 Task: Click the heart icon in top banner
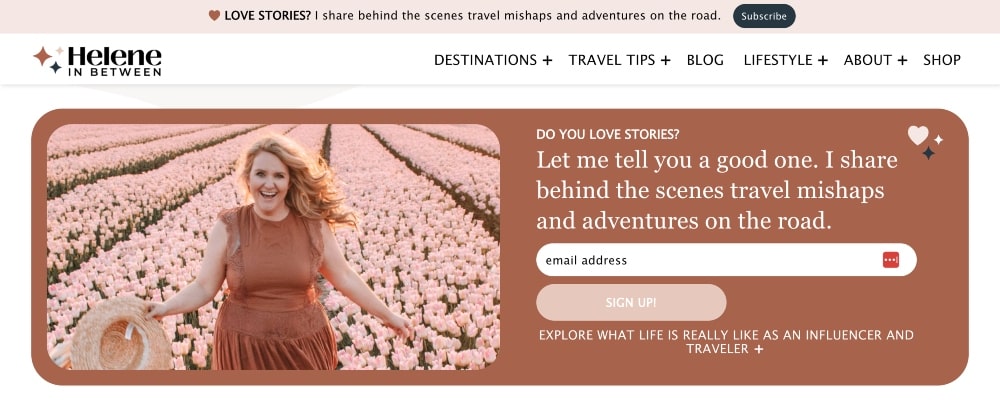click(x=214, y=15)
